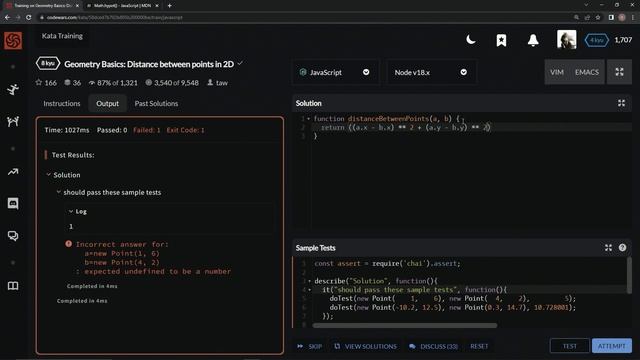Go back in the browser

7,18
